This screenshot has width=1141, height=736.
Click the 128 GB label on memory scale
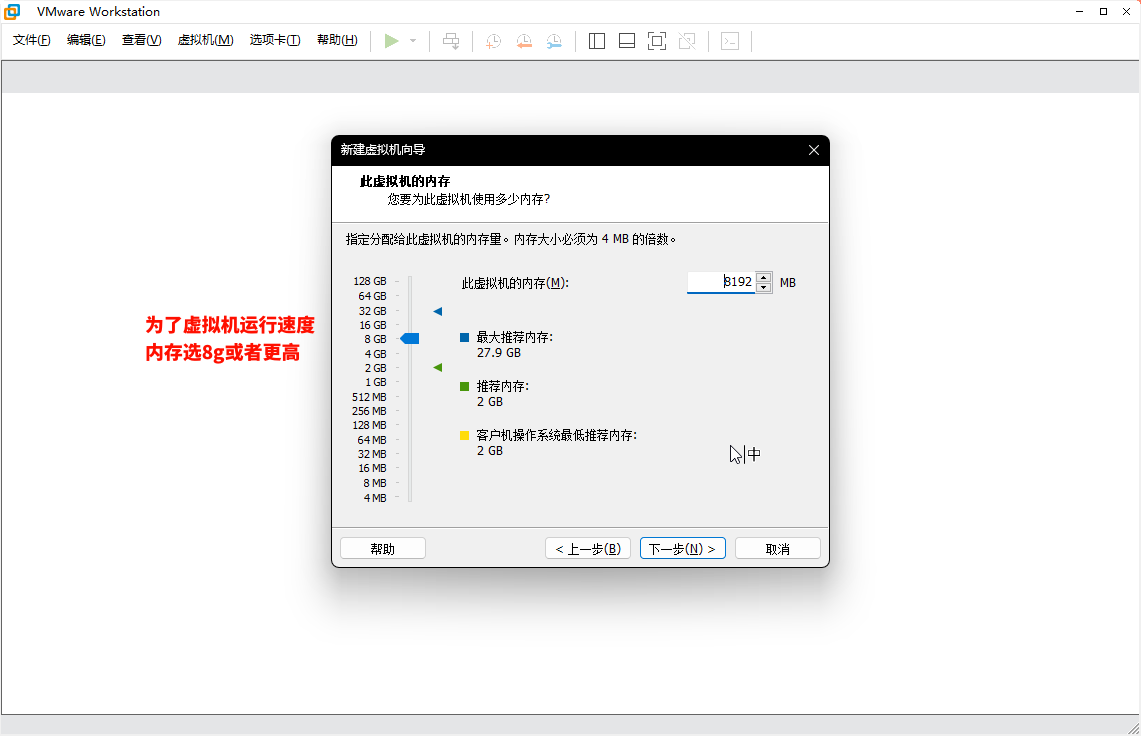[x=370, y=281]
